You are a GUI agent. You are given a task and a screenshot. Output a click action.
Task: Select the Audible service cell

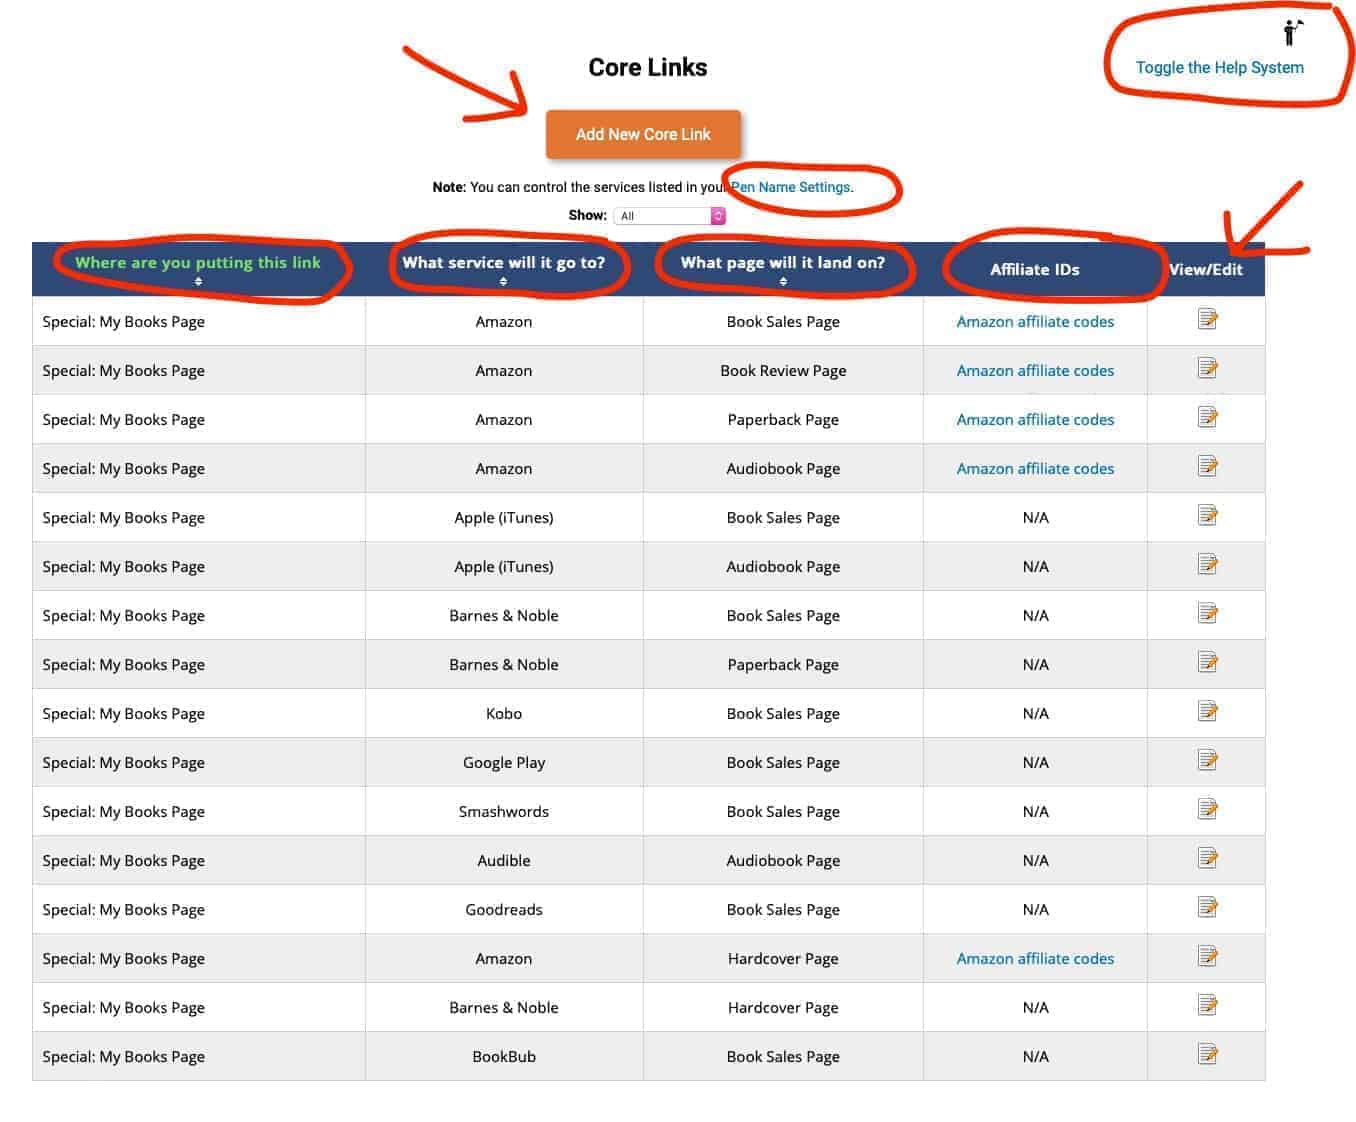[504, 861]
